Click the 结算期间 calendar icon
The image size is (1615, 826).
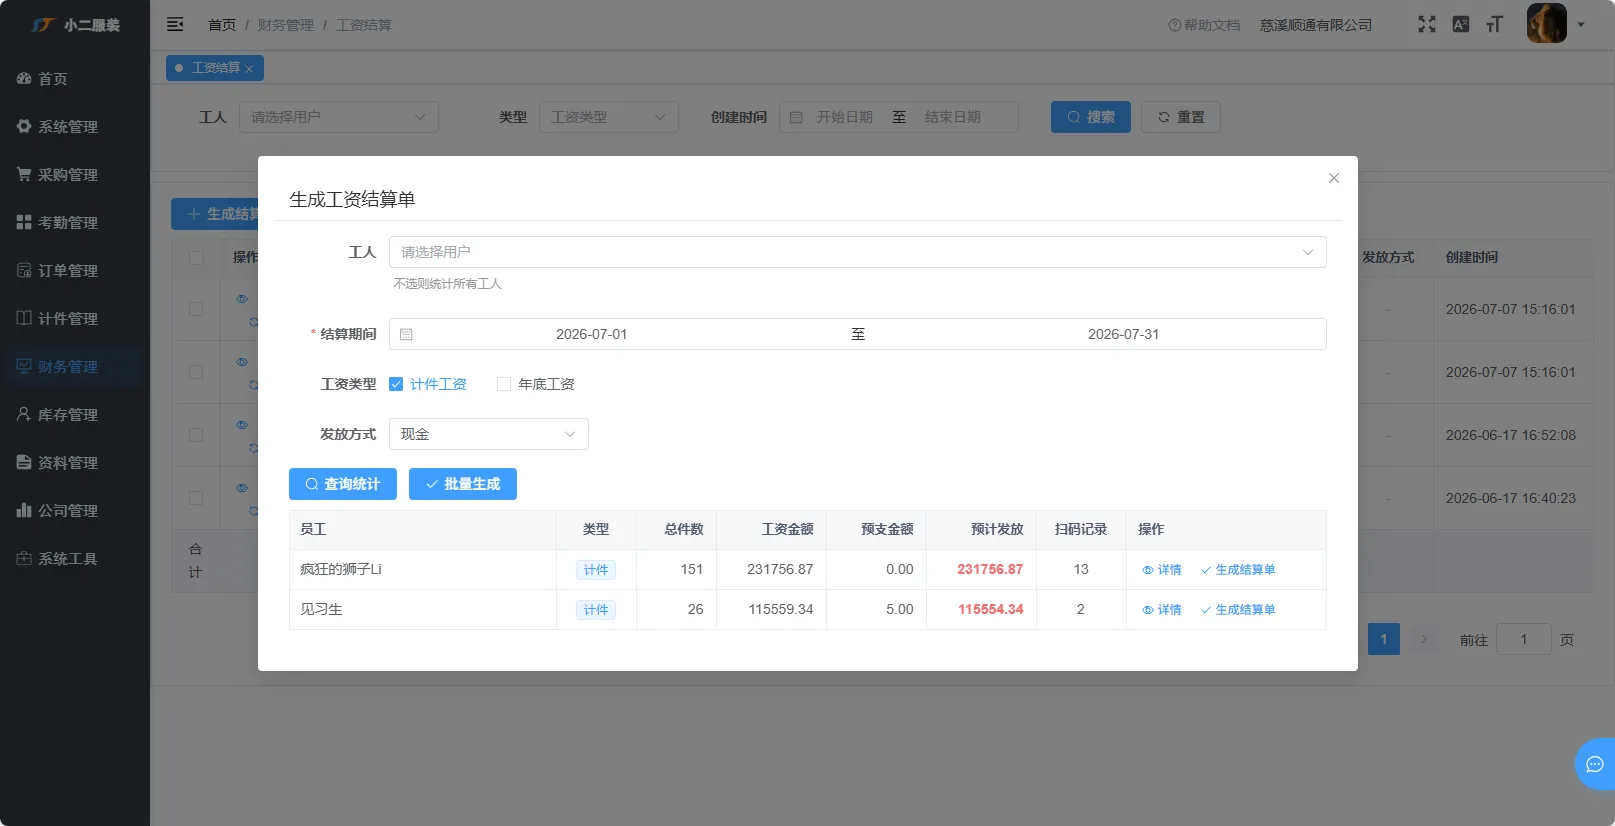tap(406, 334)
